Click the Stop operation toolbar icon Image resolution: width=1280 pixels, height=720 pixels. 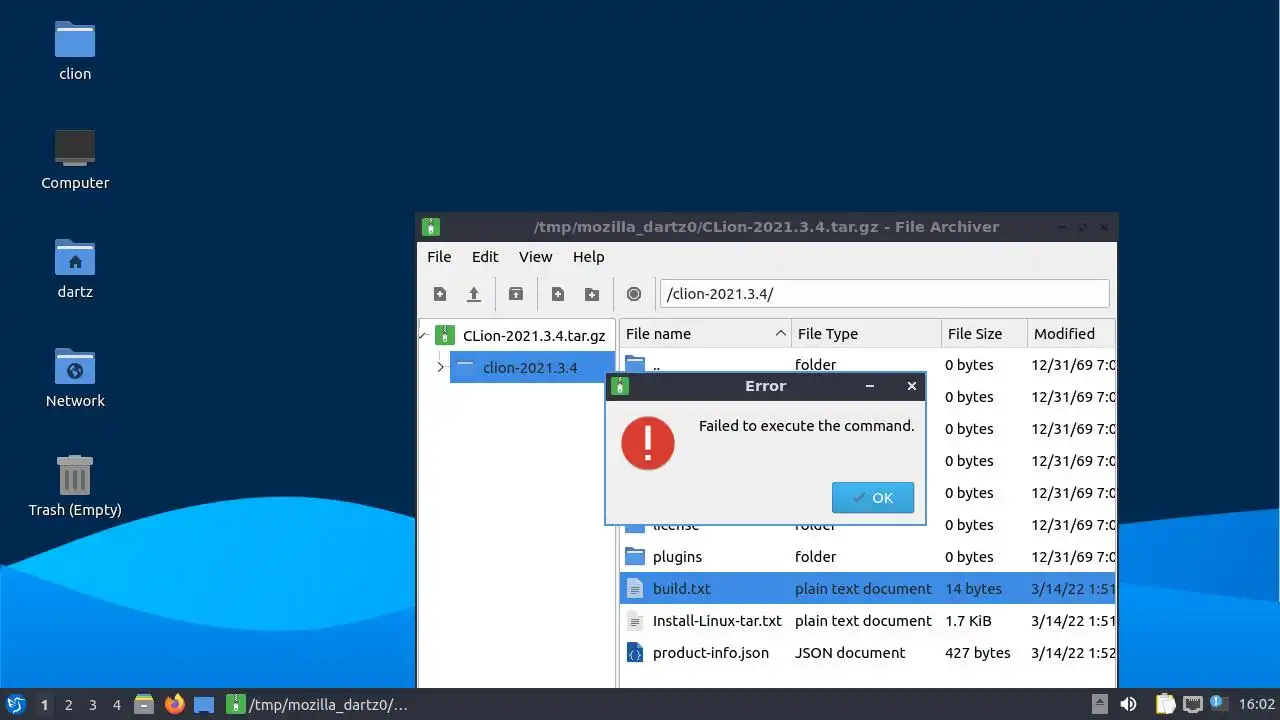tap(634, 294)
